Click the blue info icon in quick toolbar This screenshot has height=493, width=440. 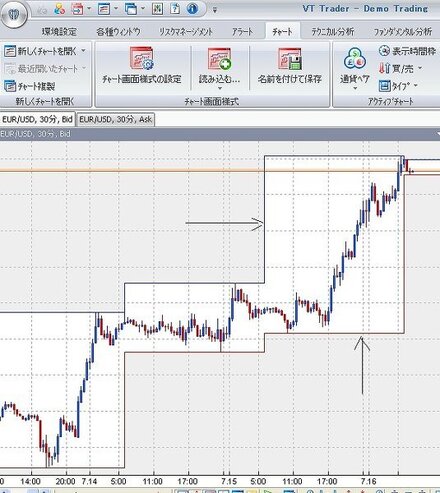coord(192,9)
